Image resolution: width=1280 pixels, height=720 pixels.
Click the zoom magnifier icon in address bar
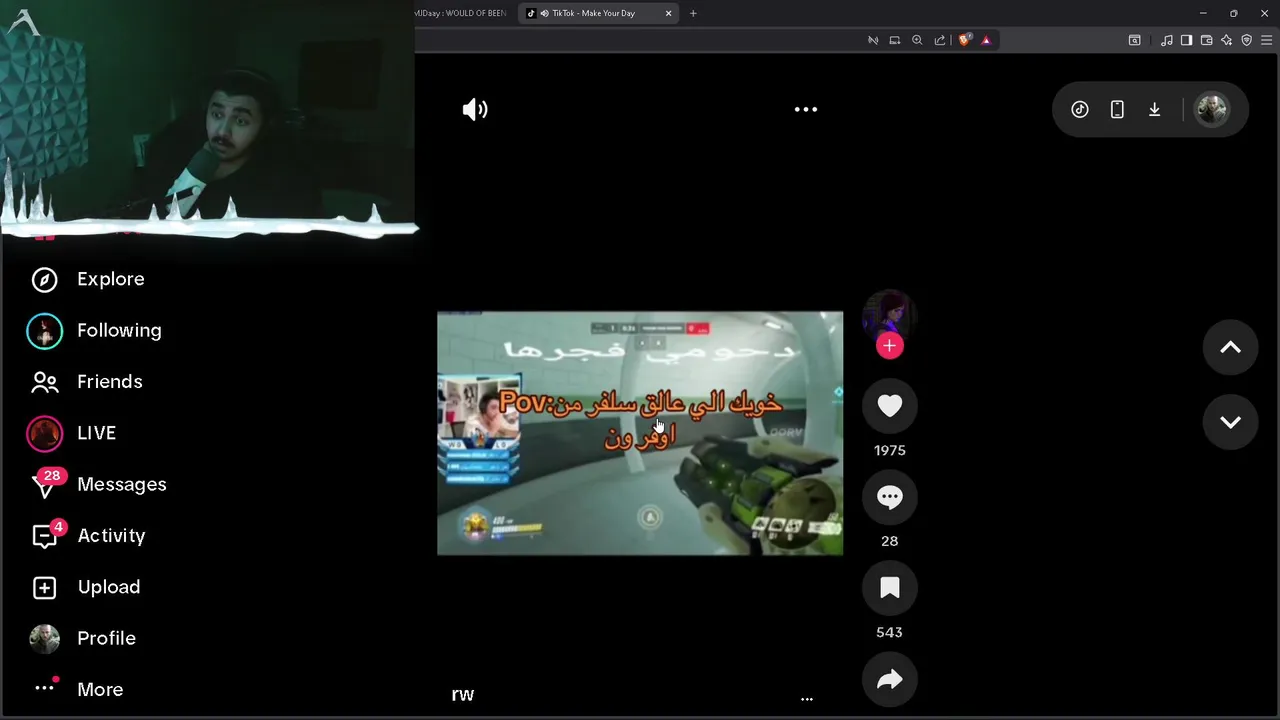(917, 40)
